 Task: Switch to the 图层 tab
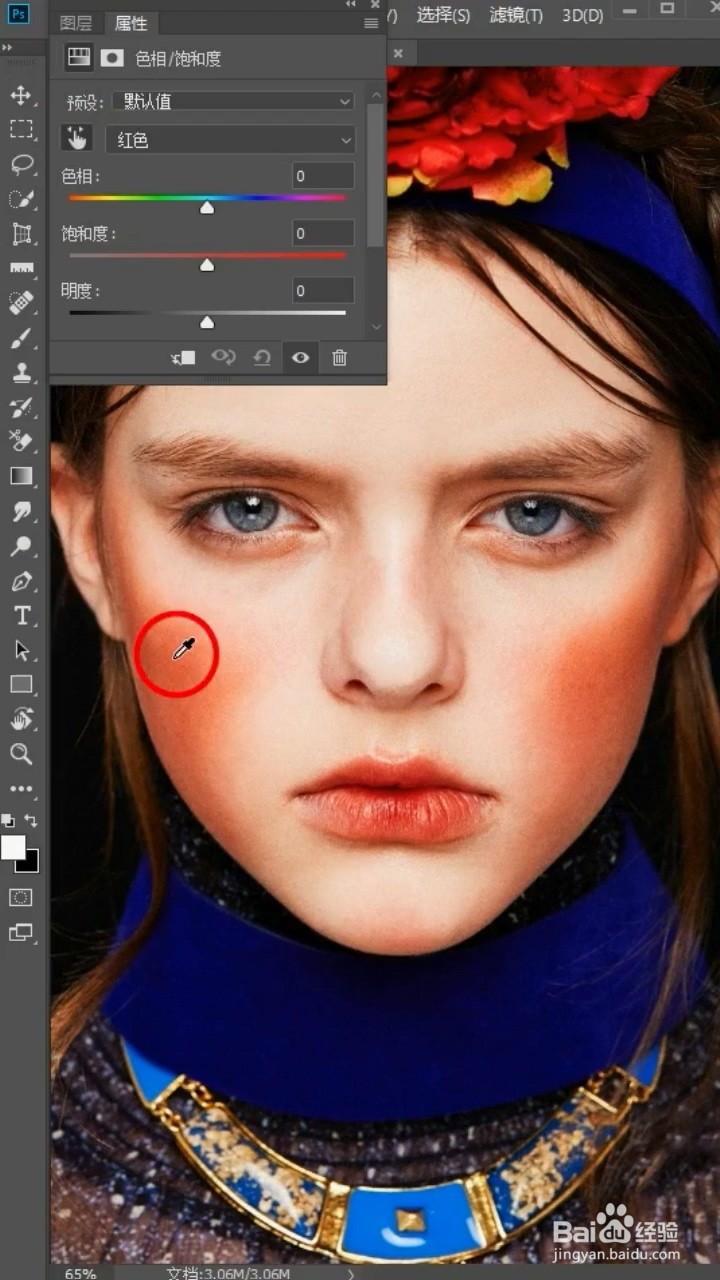[76, 23]
